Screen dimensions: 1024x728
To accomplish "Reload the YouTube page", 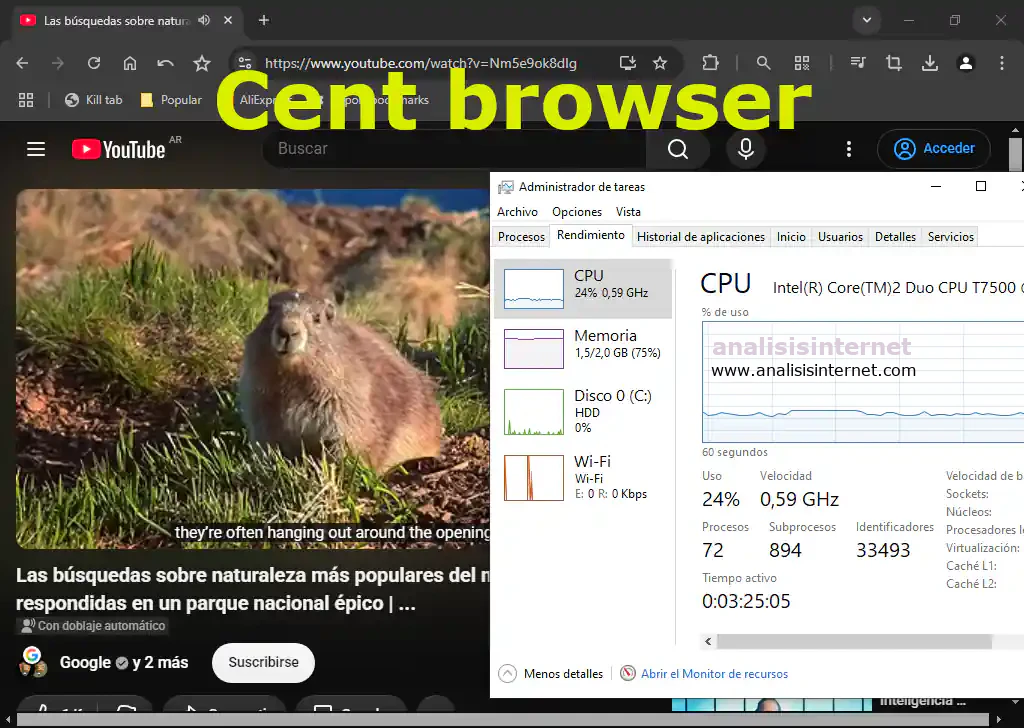I will pyautogui.click(x=94, y=63).
